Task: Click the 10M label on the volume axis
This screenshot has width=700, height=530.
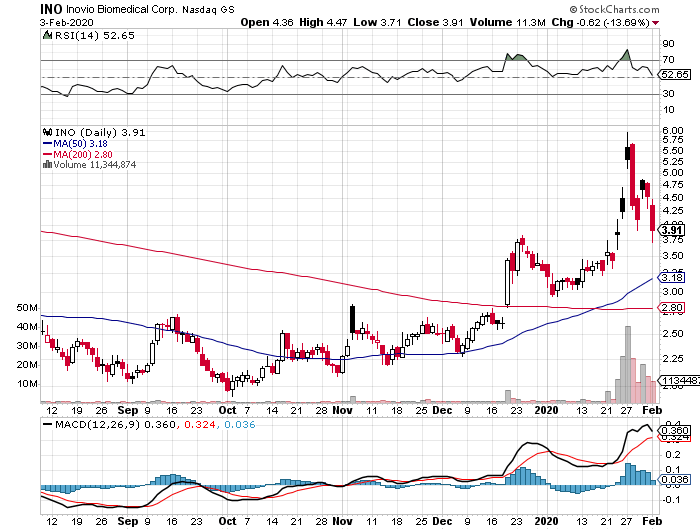Action: pos(27,384)
